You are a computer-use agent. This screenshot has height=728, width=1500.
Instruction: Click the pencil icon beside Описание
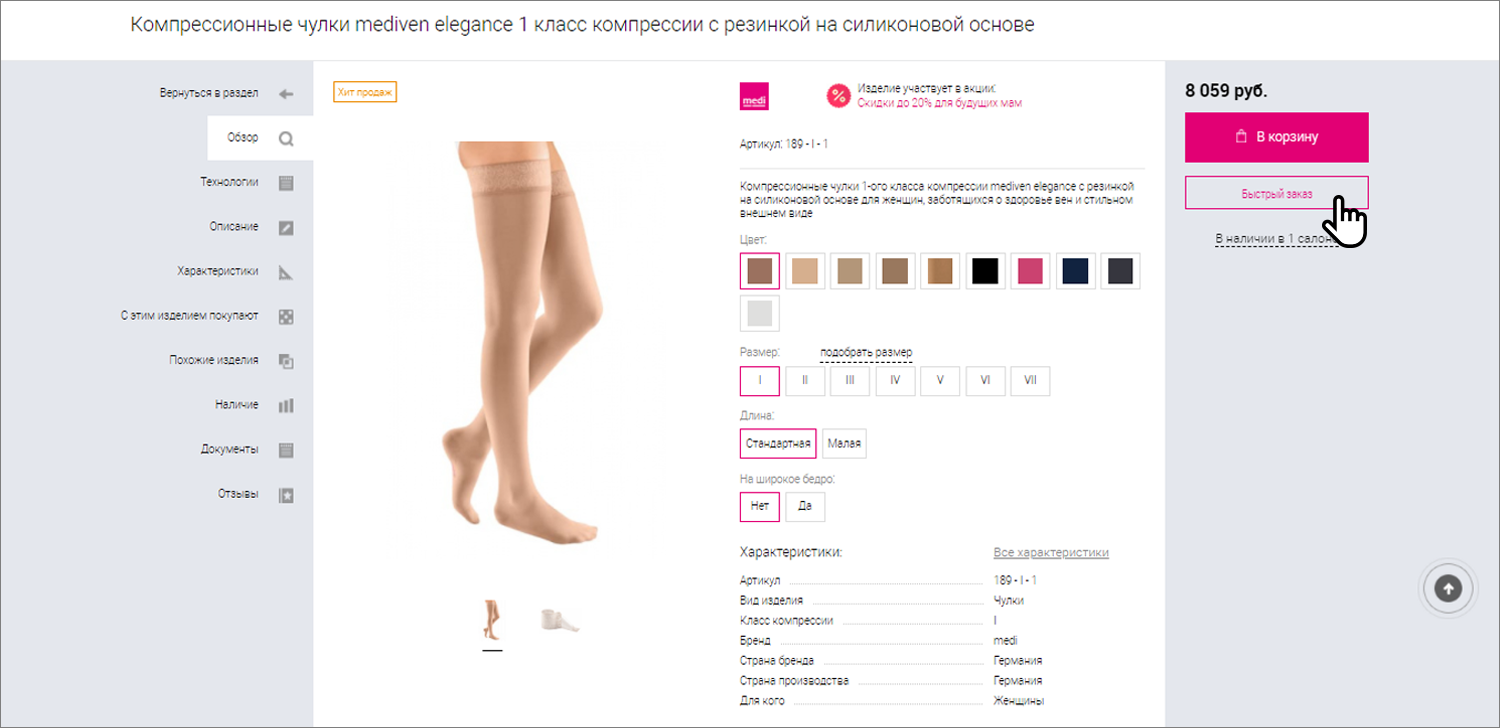[x=286, y=228]
